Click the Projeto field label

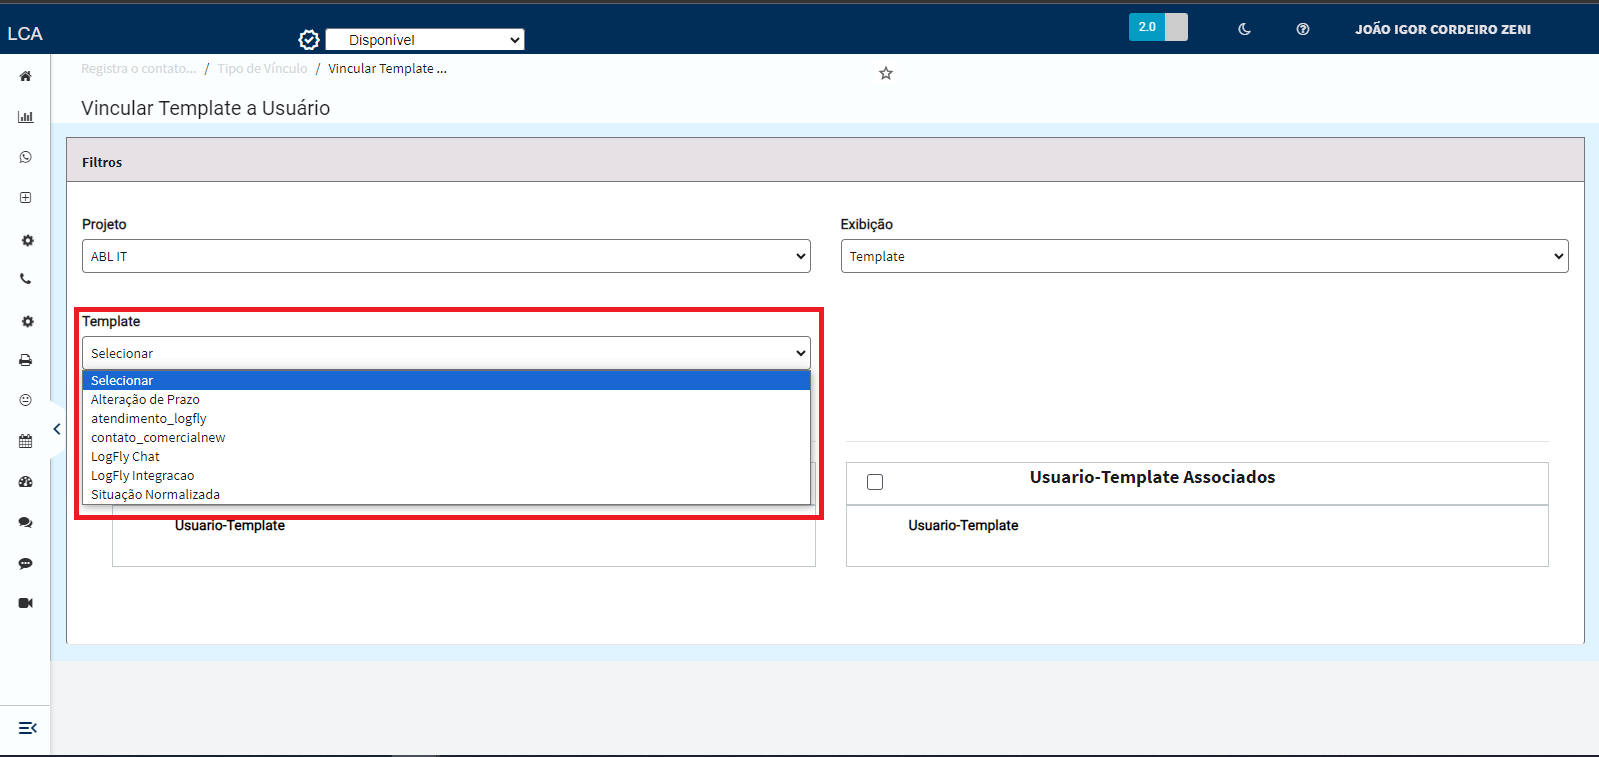(x=104, y=224)
